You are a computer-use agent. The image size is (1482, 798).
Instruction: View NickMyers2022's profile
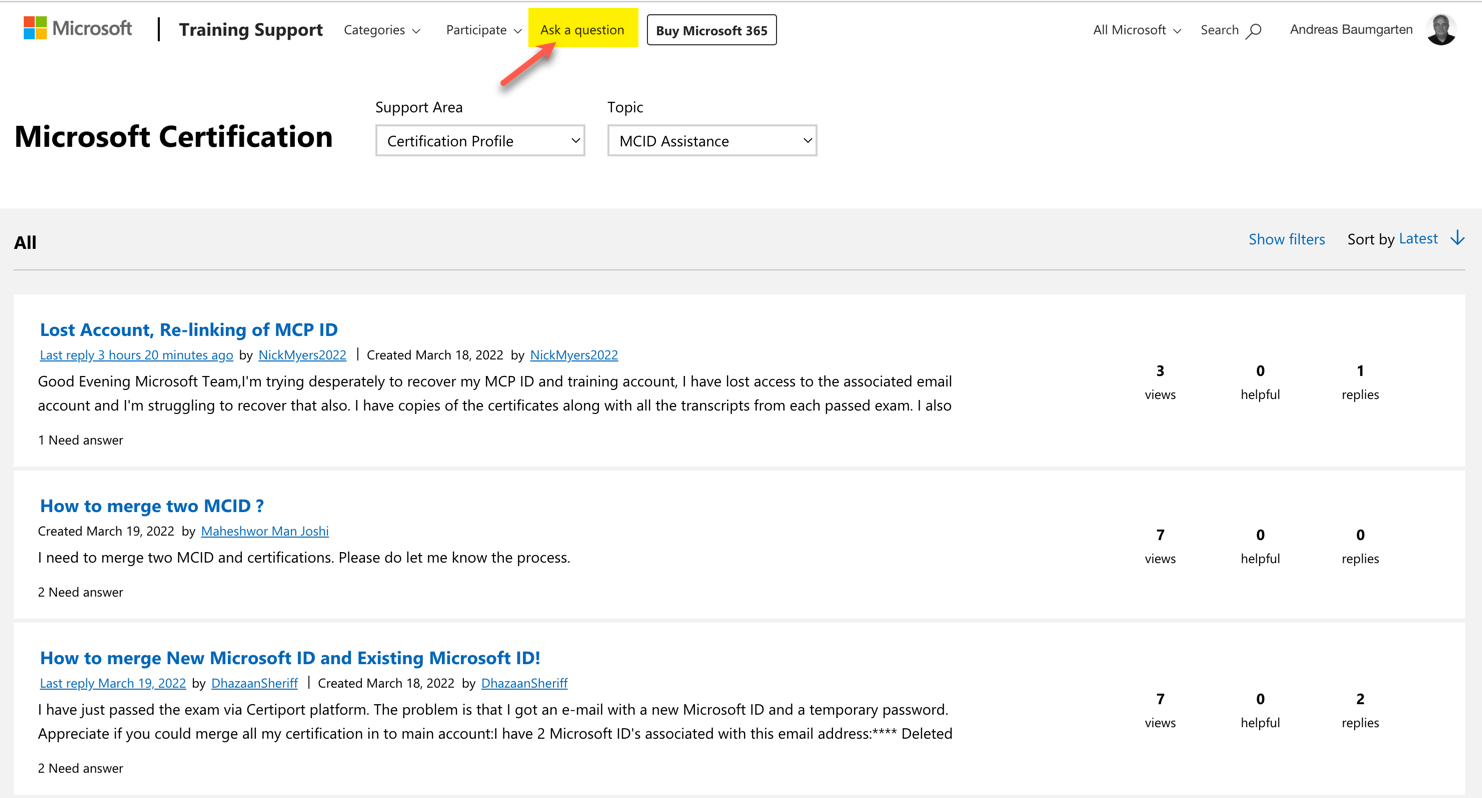coord(302,355)
